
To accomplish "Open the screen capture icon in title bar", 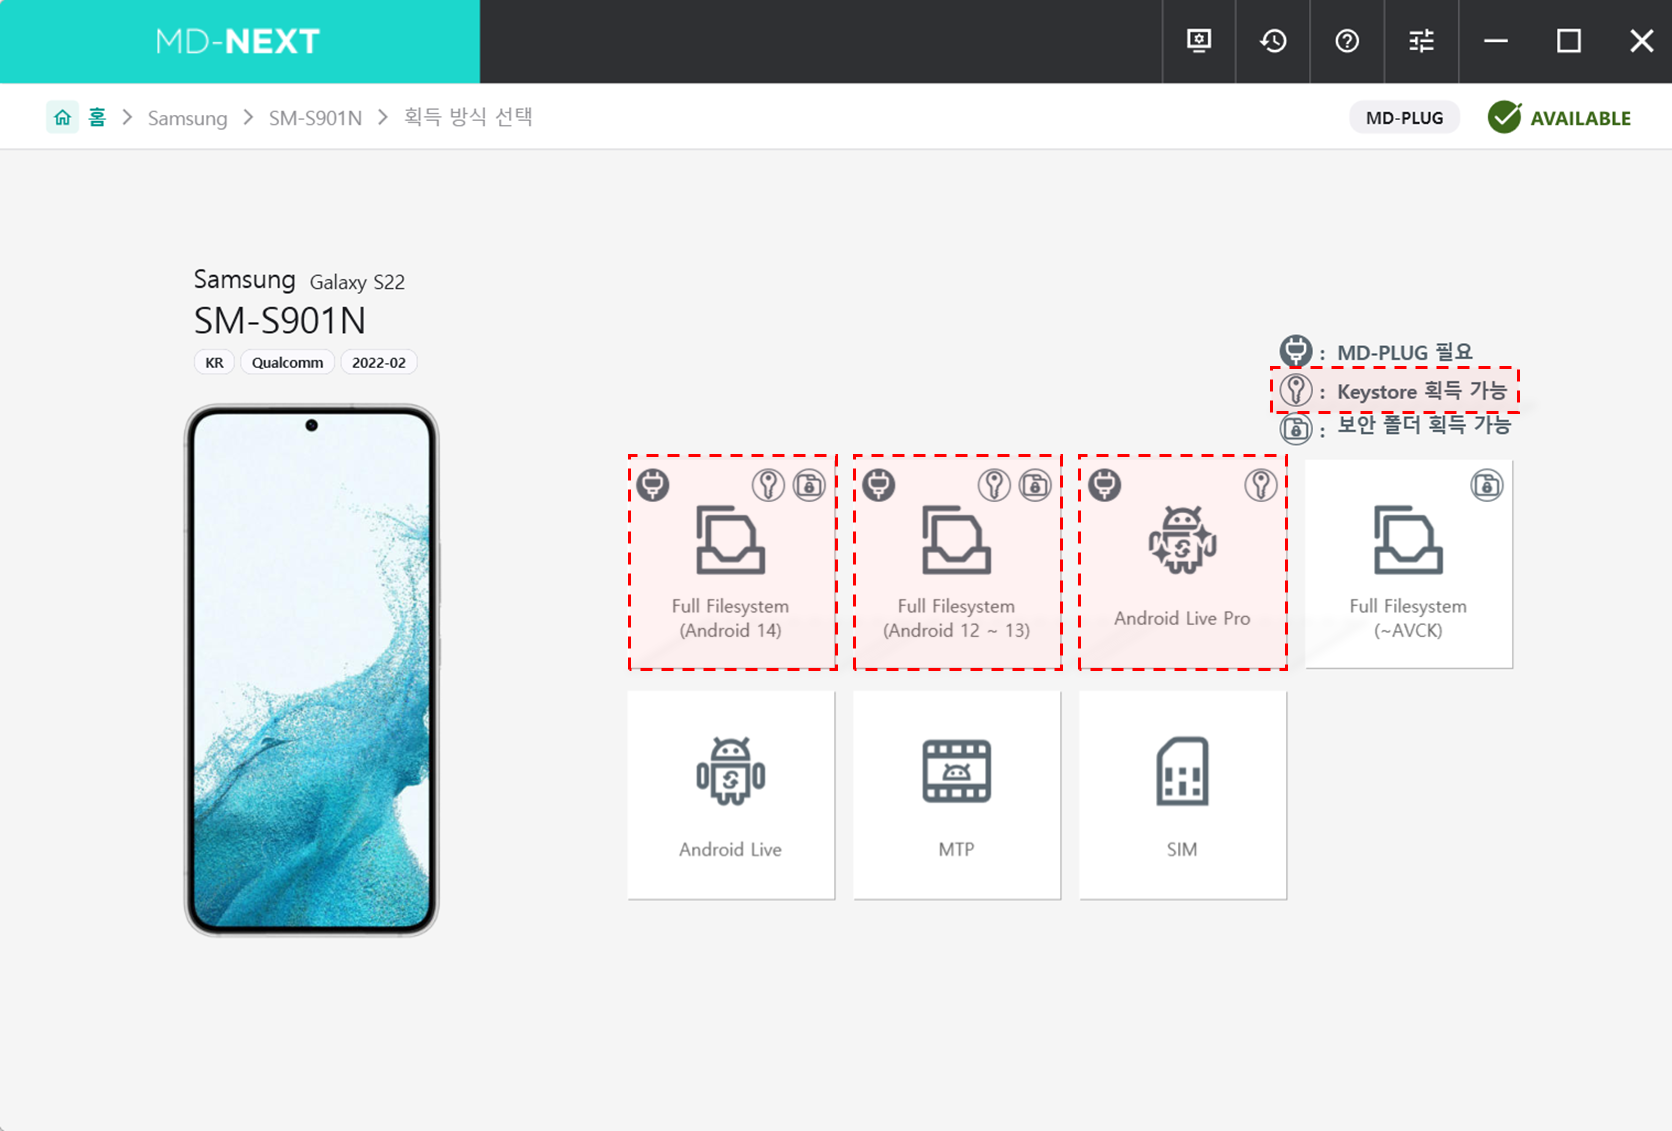I will 1199,41.
